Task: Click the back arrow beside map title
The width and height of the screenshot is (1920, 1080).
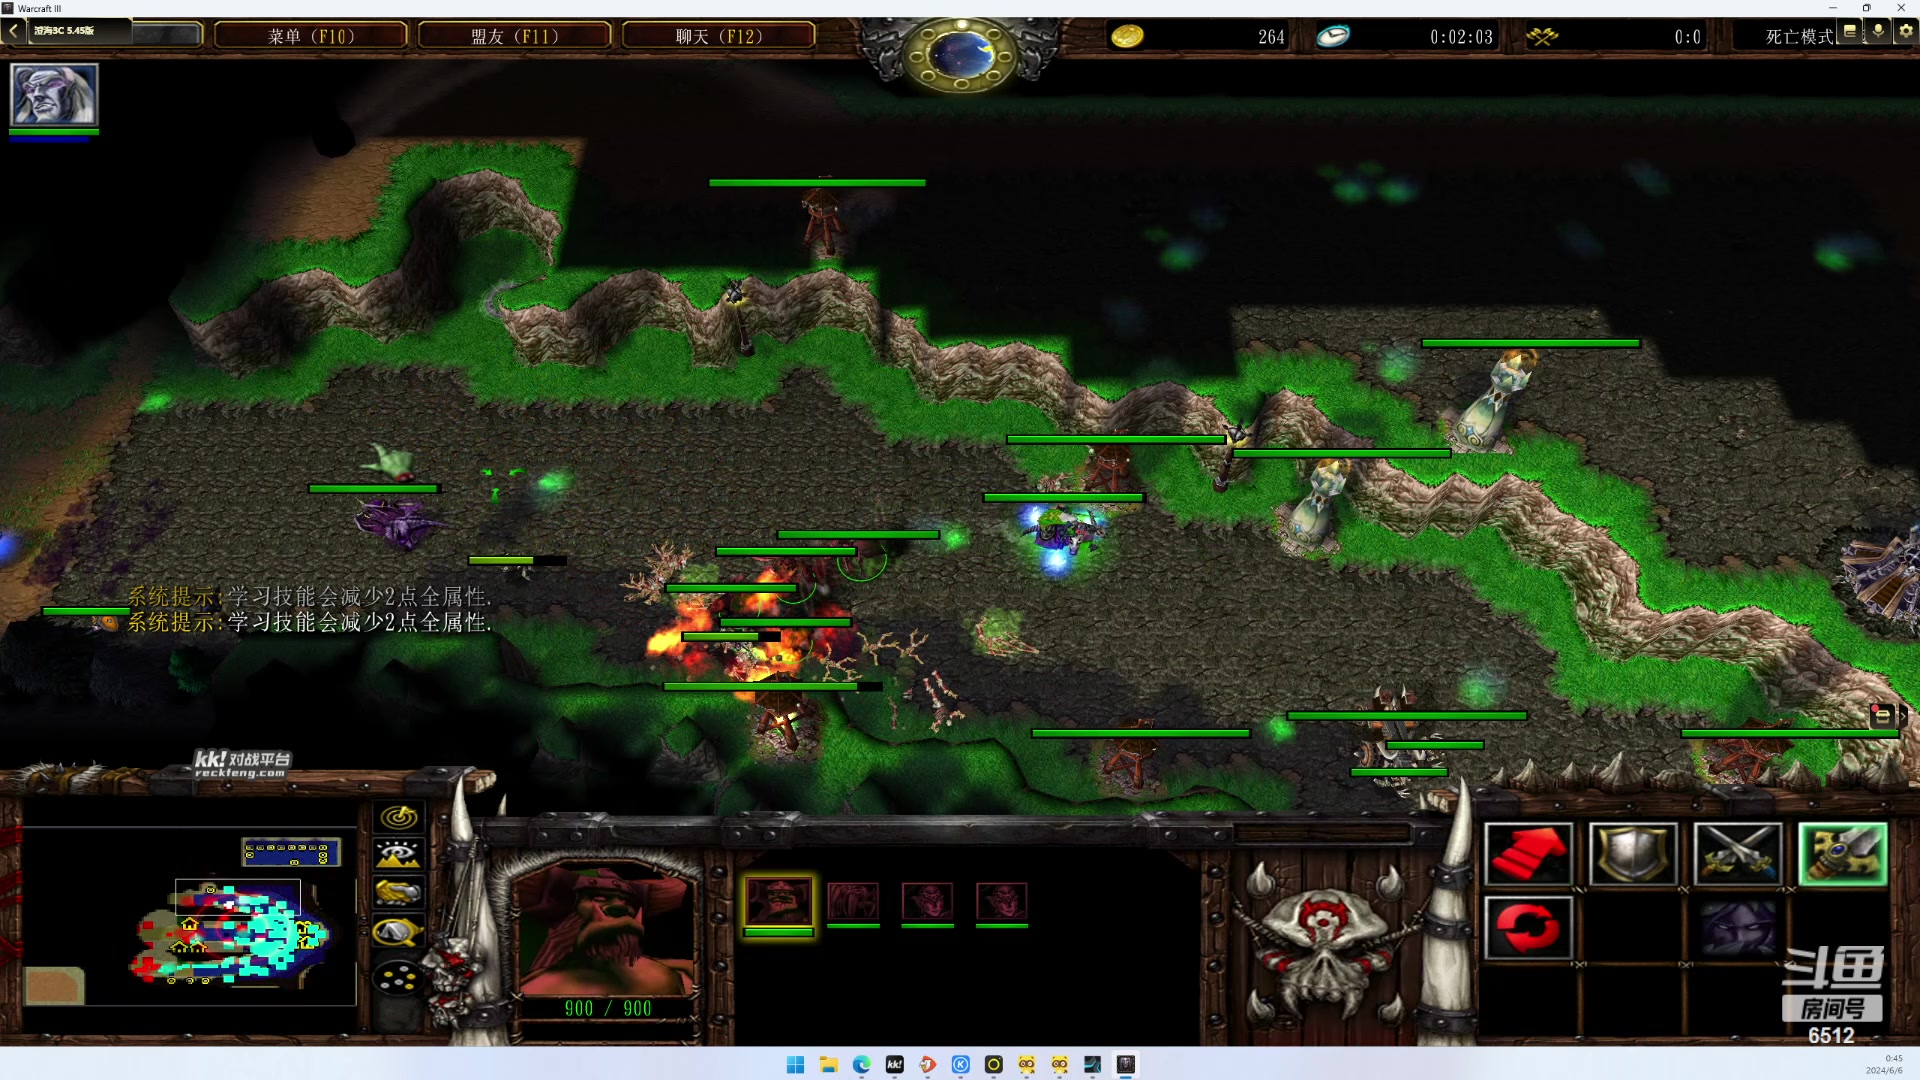Action: click(x=13, y=31)
